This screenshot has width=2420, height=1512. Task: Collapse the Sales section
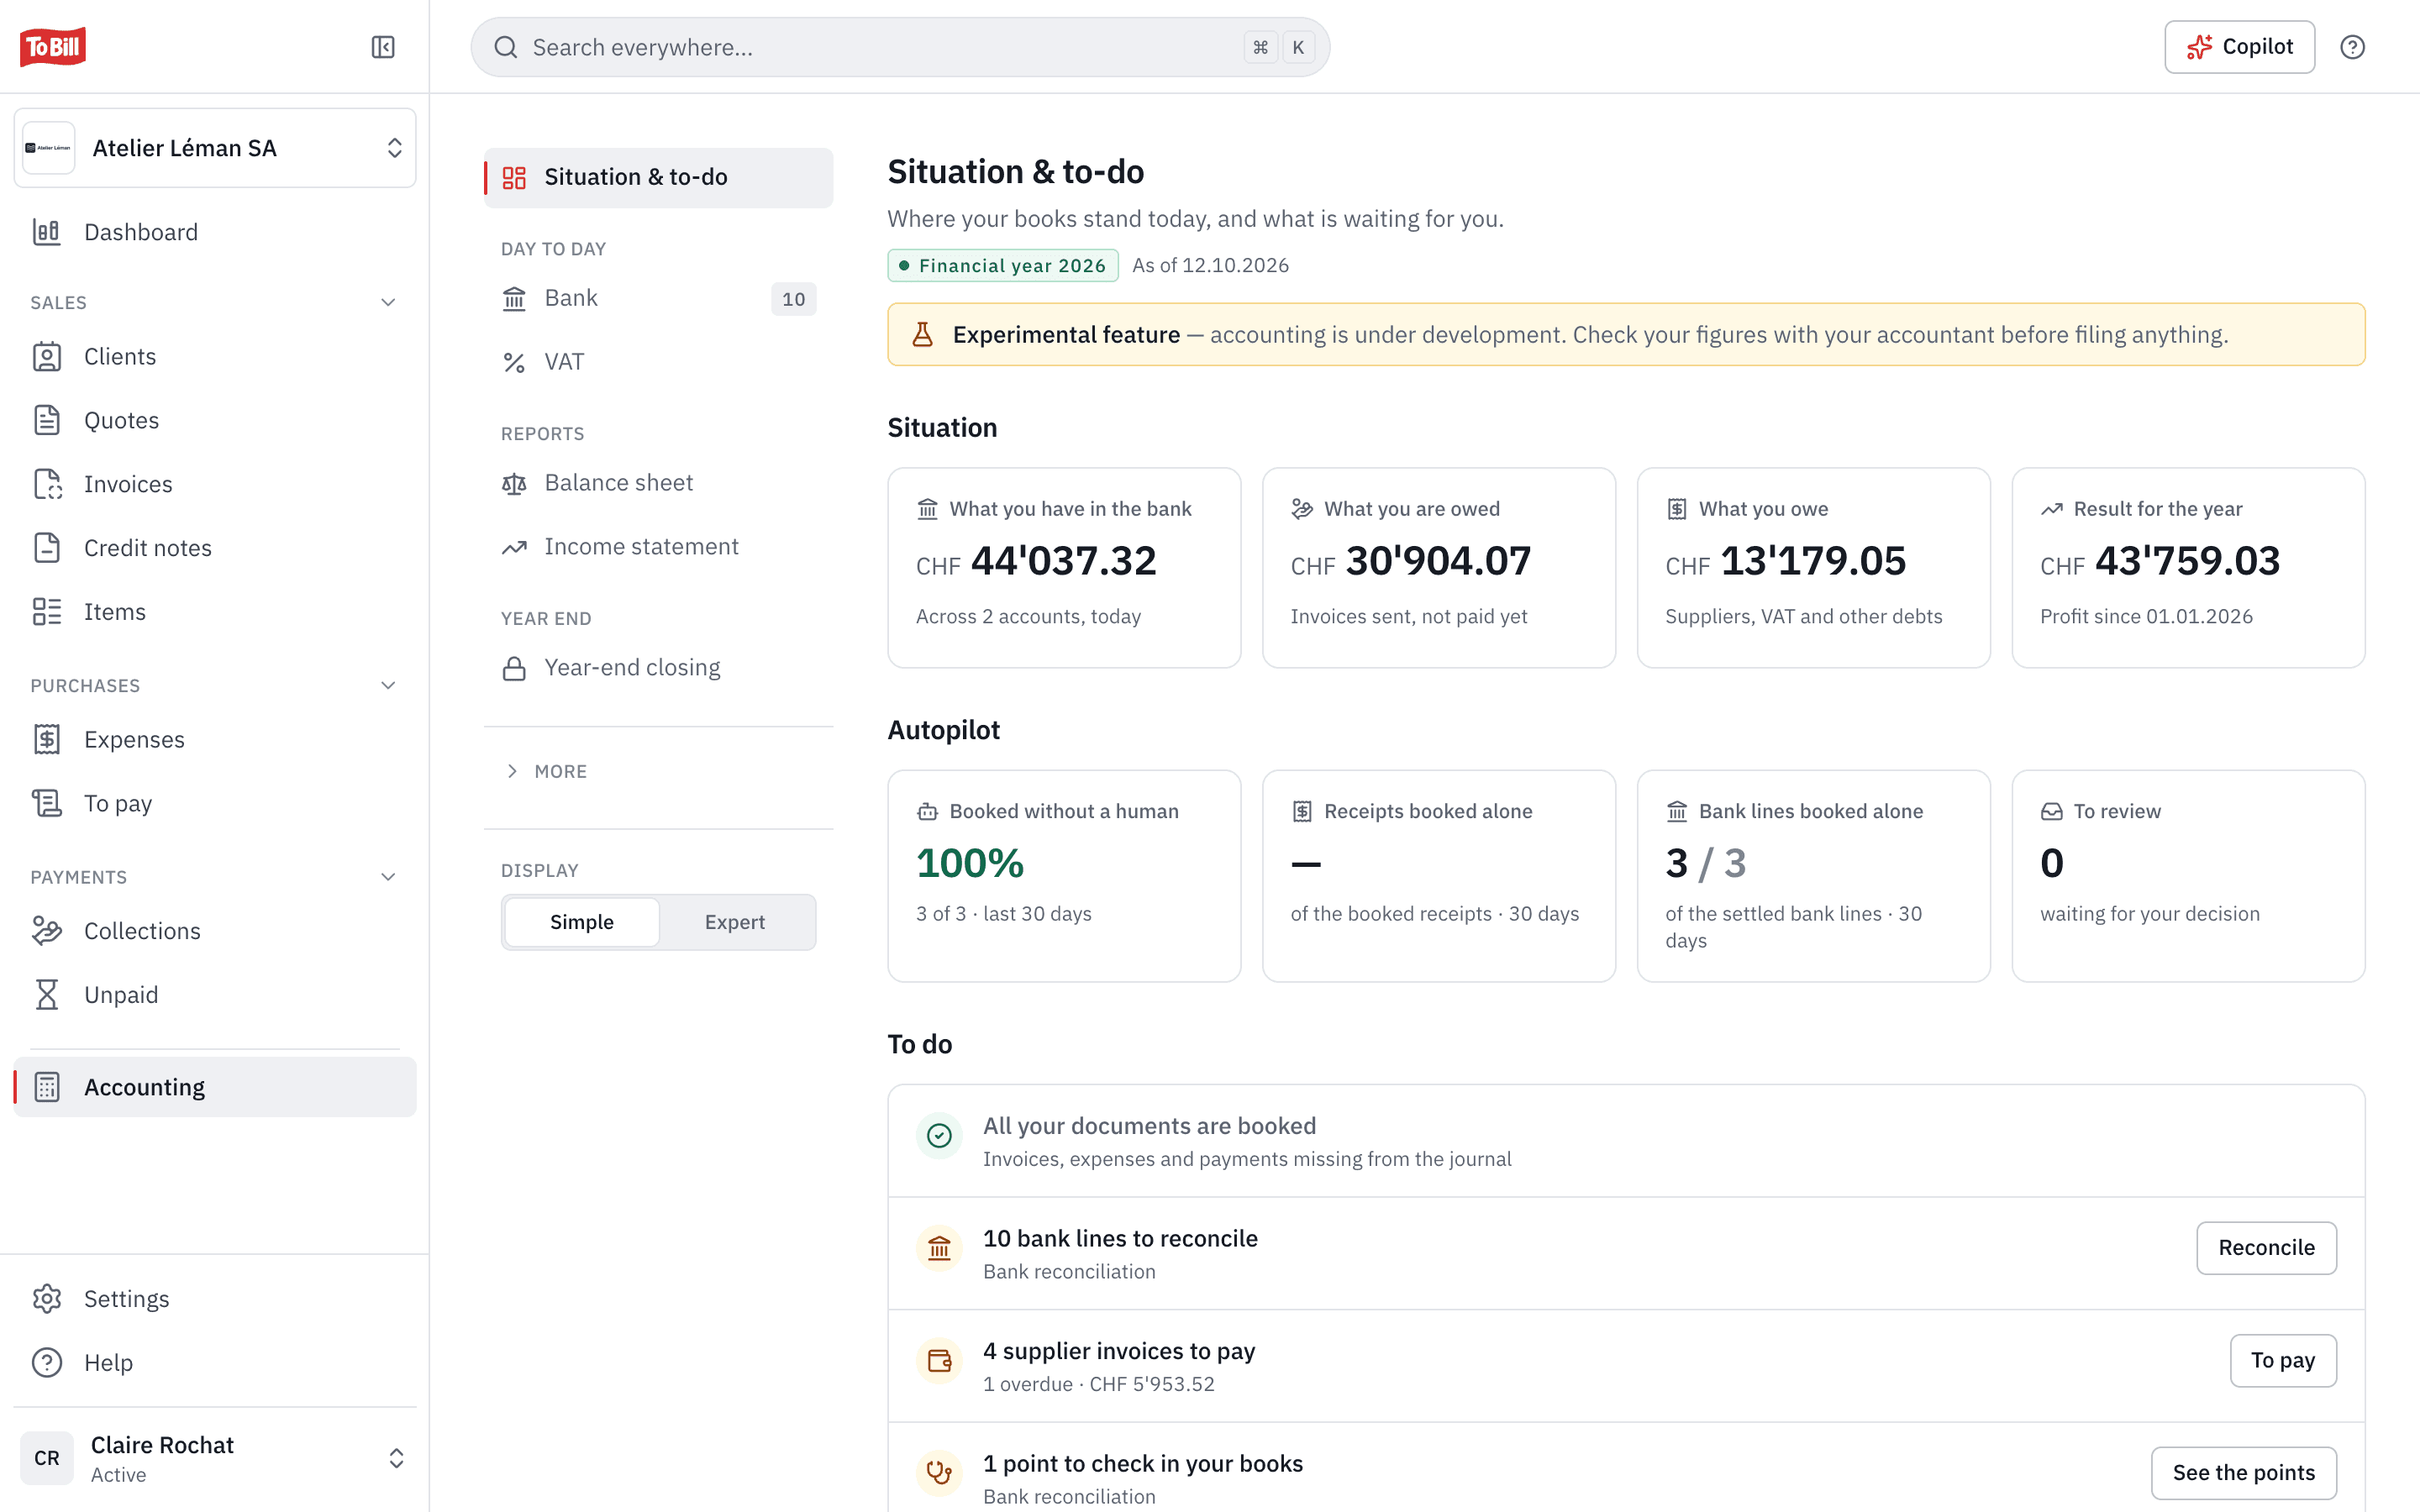(388, 302)
